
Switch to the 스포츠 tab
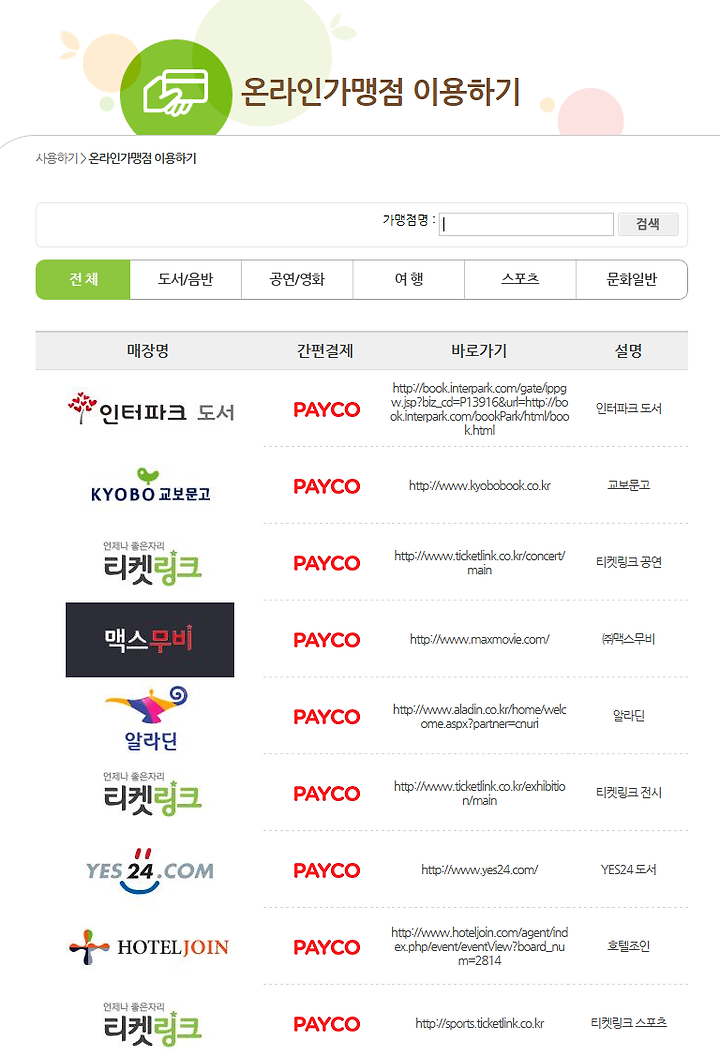520,279
